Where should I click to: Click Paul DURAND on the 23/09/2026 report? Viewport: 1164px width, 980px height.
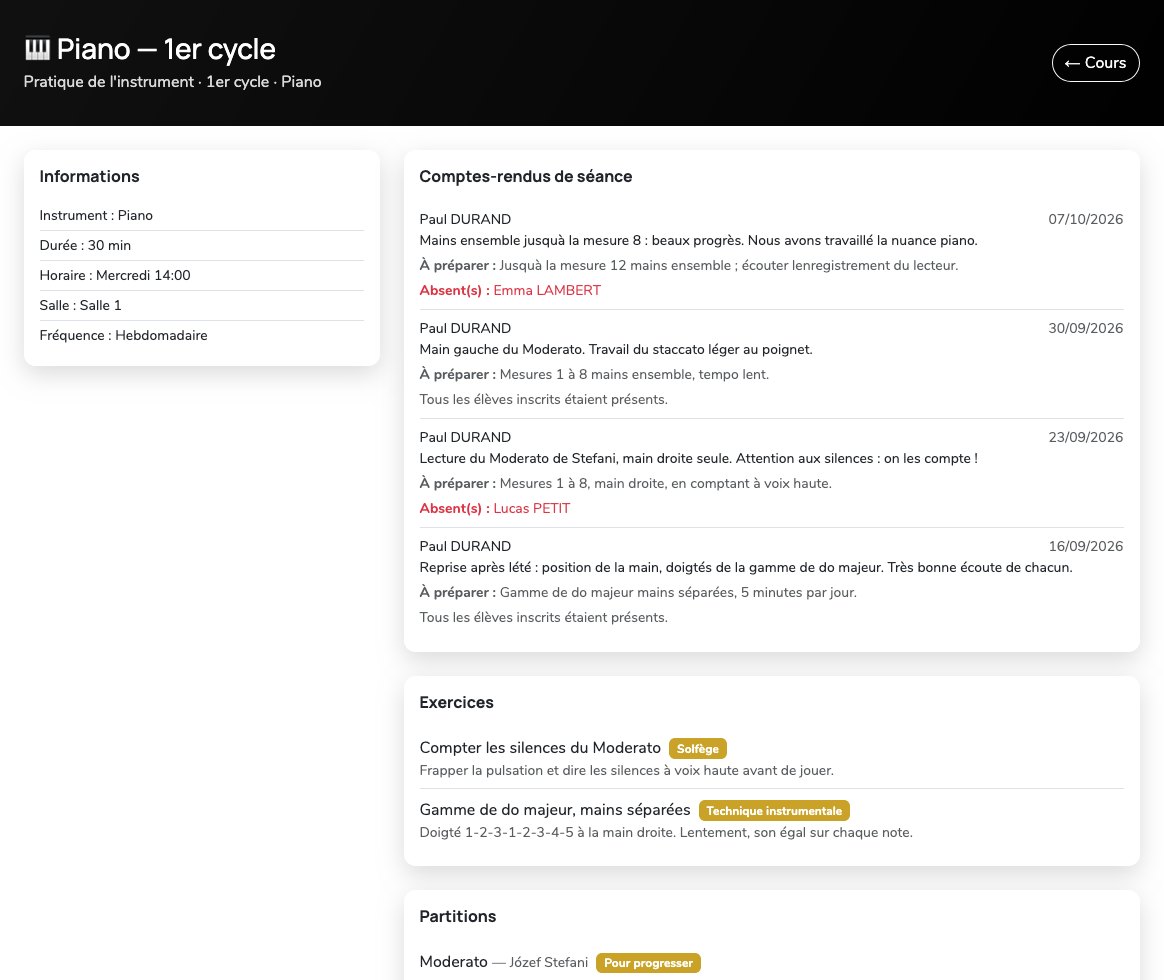(x=465, y=437)
